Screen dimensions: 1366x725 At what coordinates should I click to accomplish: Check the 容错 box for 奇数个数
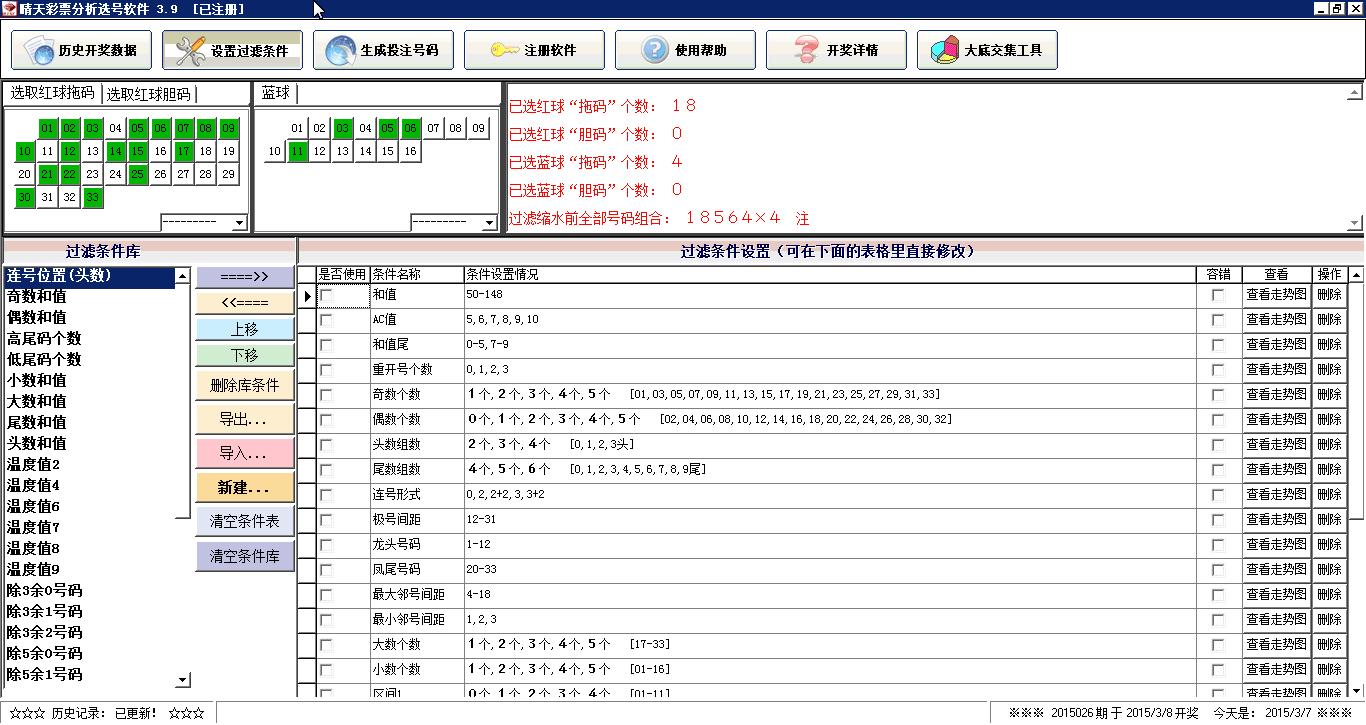[x=1217, y=395]
